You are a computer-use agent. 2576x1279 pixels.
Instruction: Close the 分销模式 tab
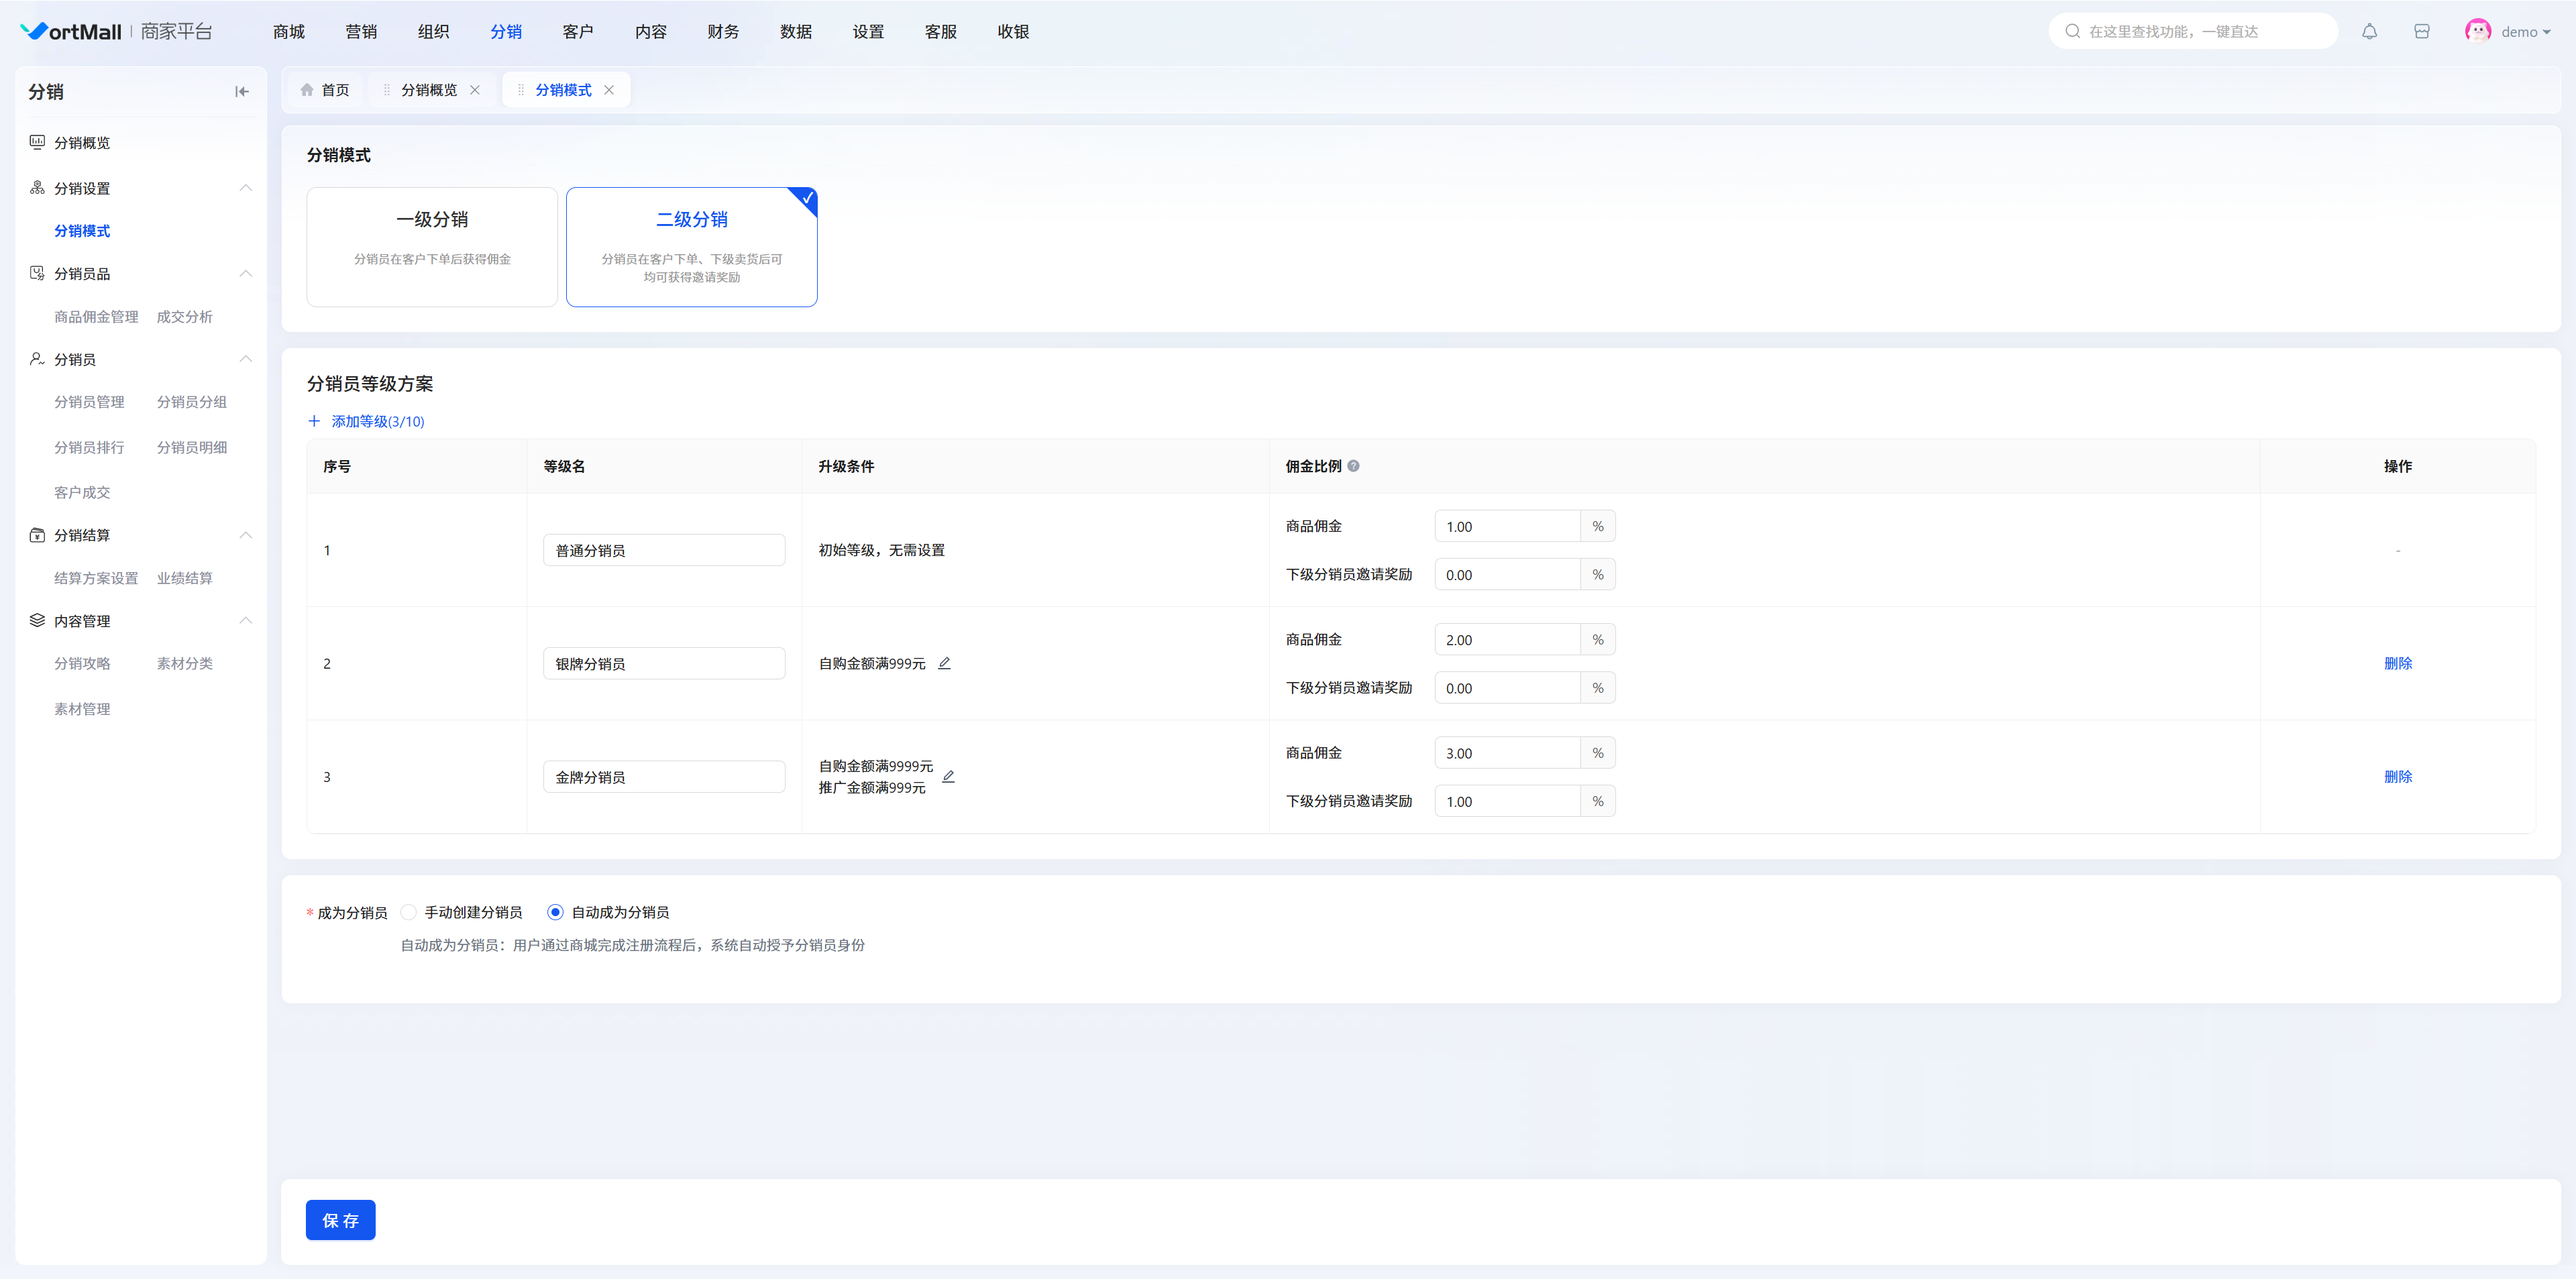pos(609,90)
